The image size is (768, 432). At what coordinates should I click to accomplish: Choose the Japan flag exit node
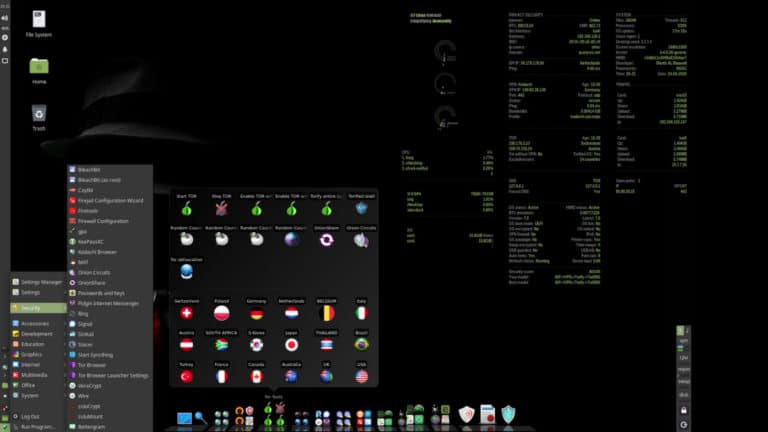[291, 344]
